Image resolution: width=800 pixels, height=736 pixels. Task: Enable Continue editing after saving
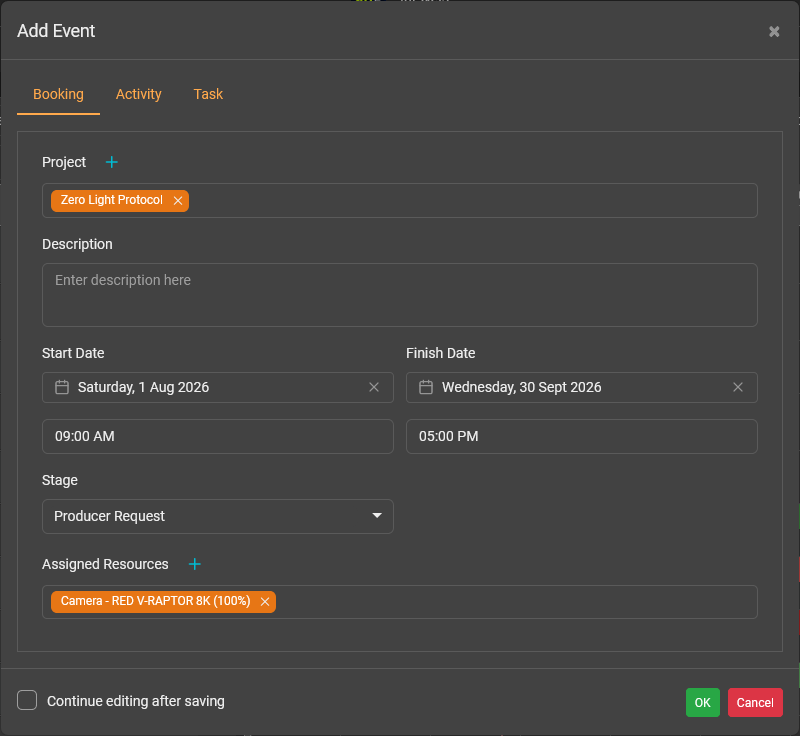pos(27,701)
